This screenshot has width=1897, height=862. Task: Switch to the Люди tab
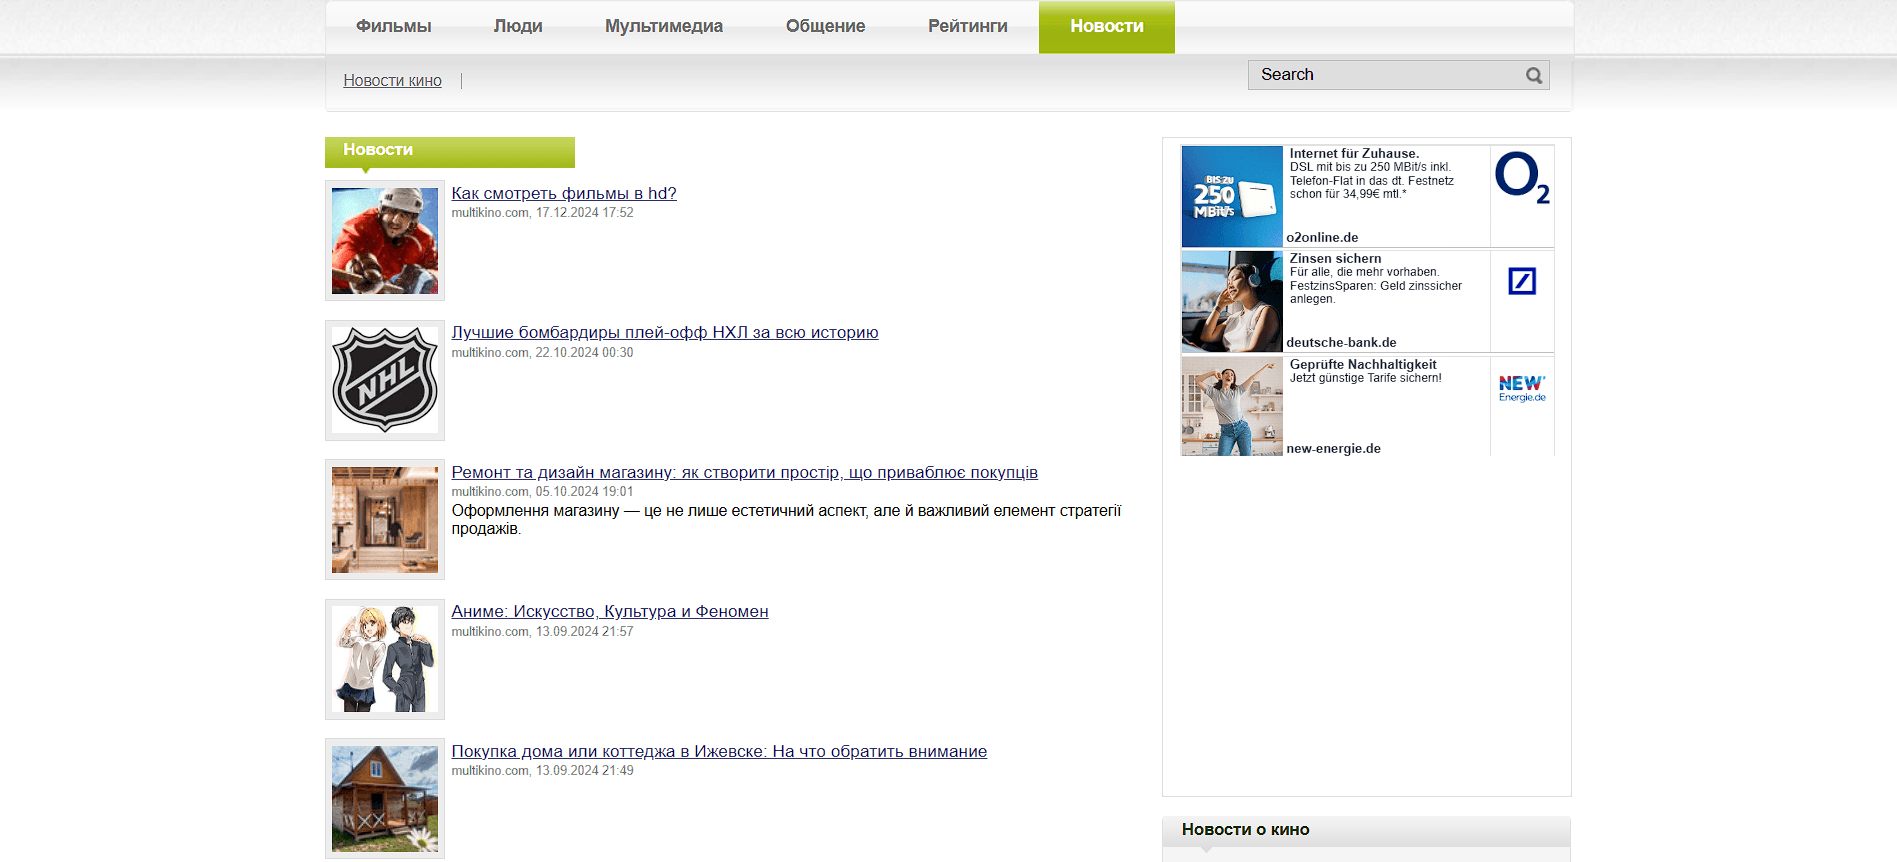coord(518,26)
